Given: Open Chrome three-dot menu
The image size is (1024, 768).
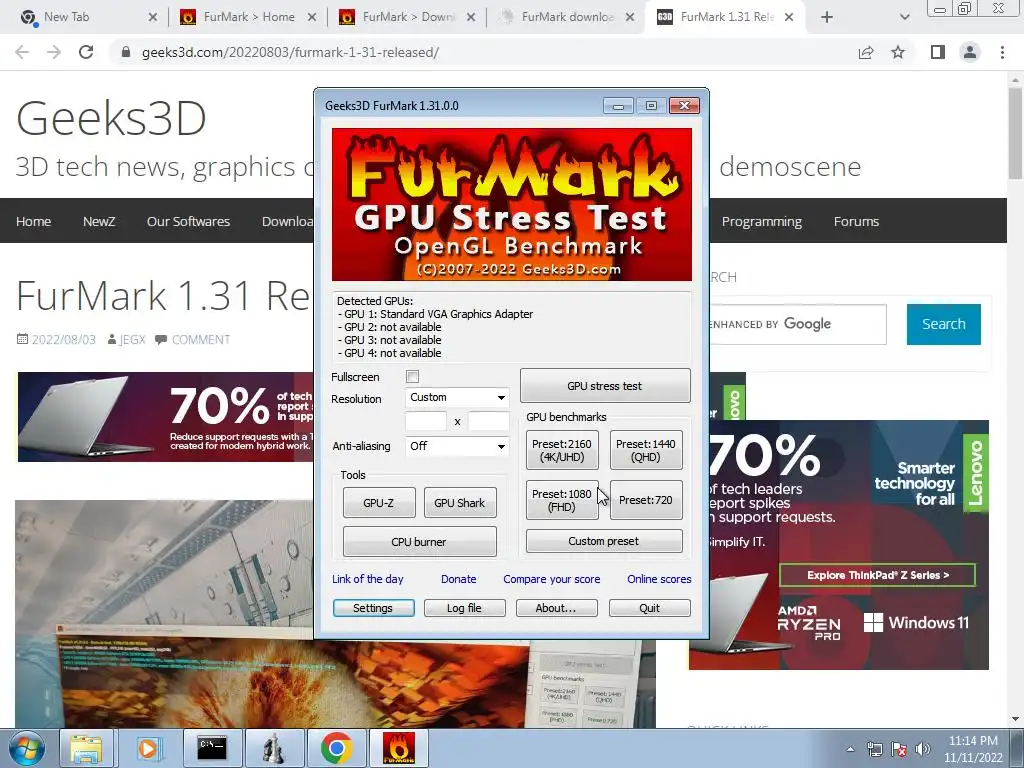Looking at the screenshot, I should point(1002,52).
